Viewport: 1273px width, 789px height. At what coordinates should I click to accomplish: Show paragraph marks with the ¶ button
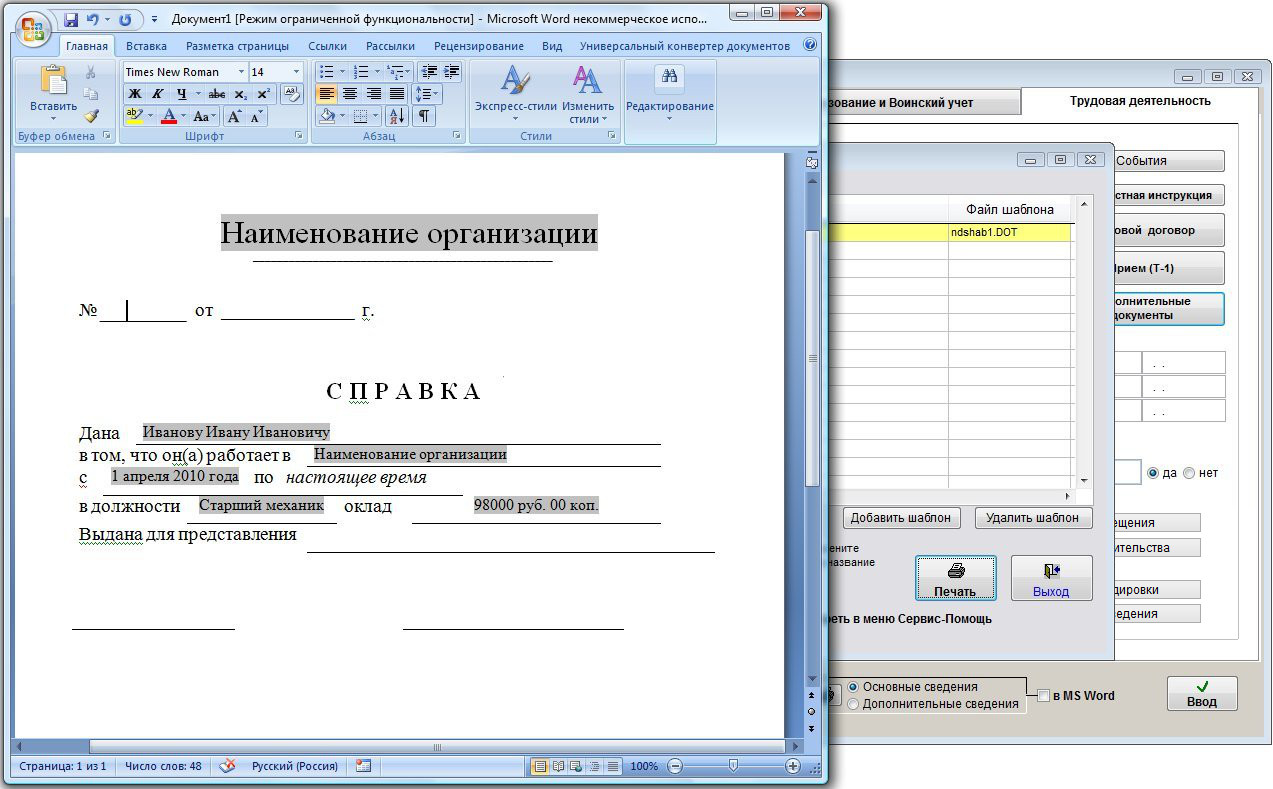424,116
